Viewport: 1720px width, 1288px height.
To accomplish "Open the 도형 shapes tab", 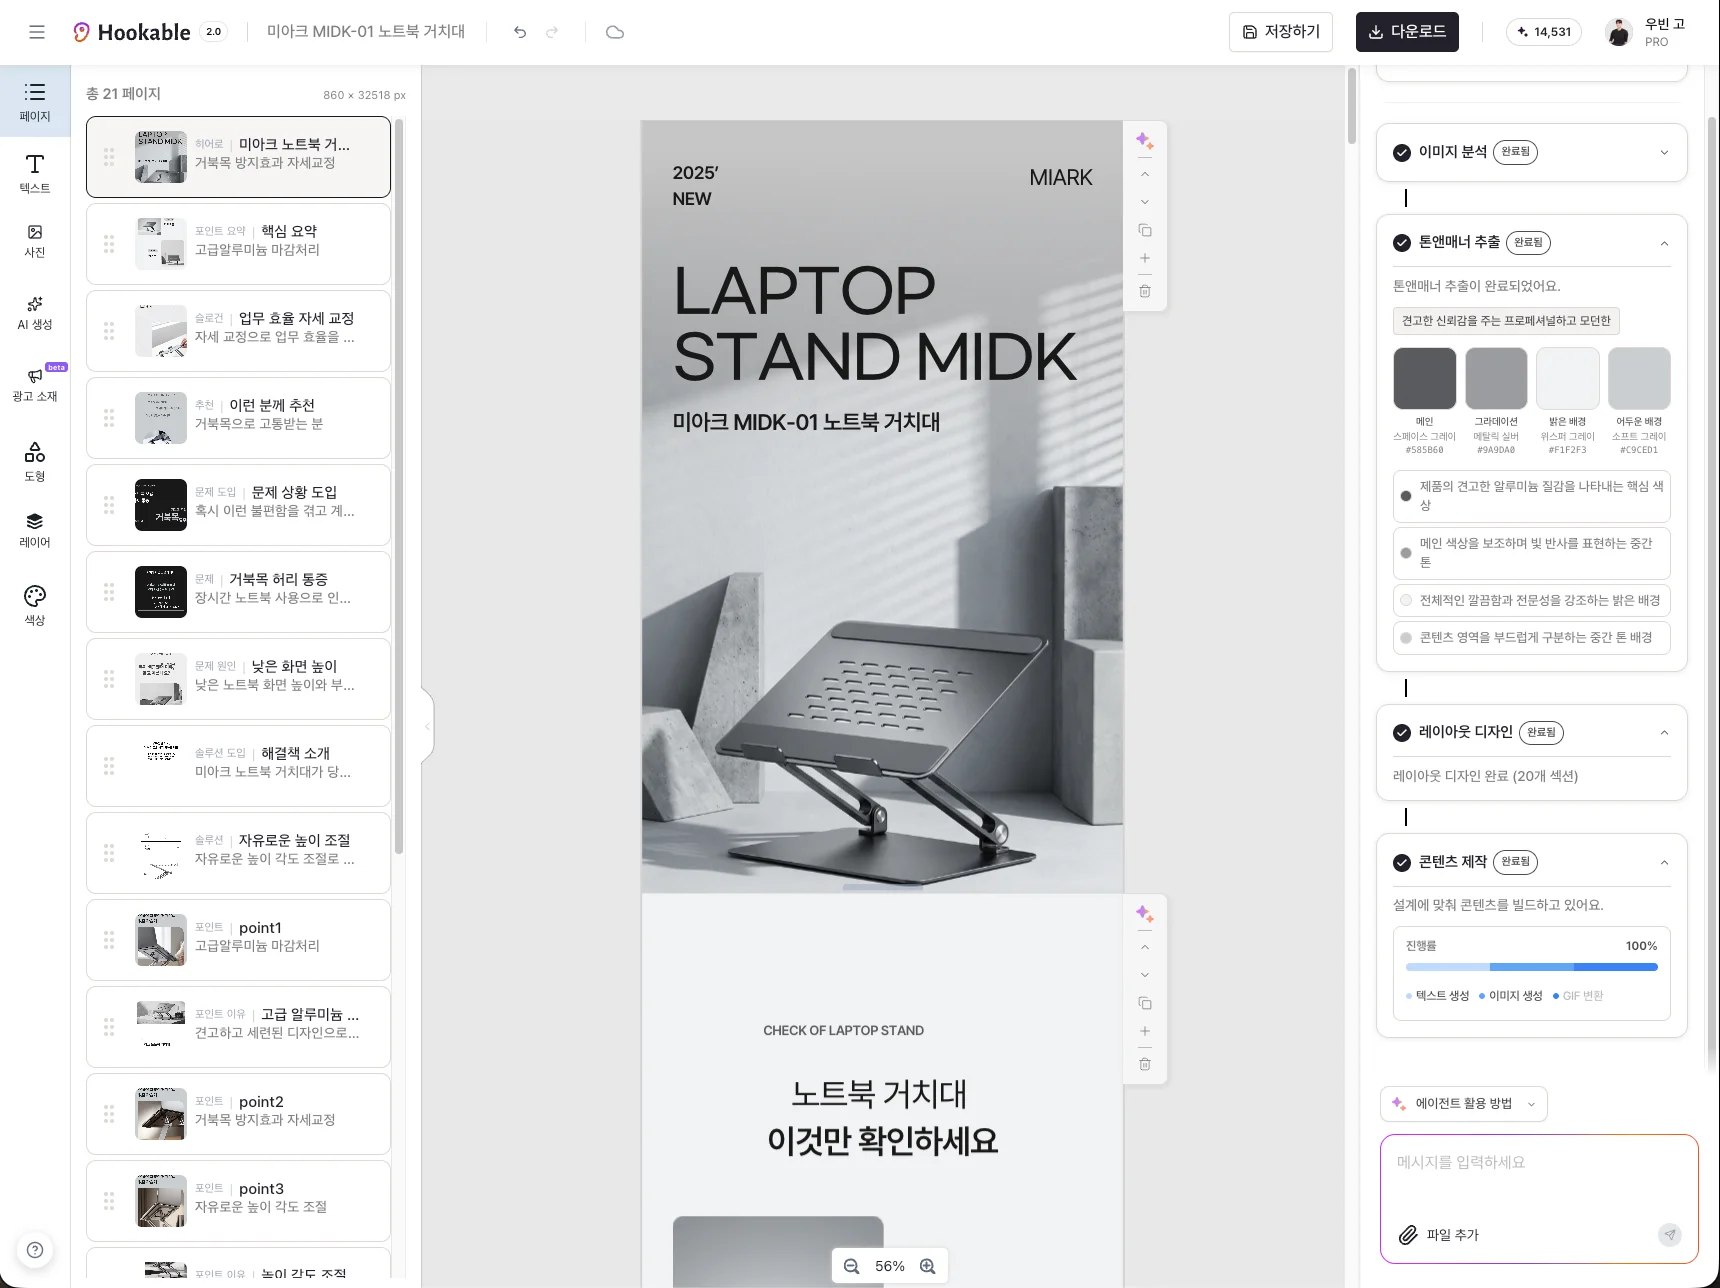I will pyautogui.click(x=35, y=461).
